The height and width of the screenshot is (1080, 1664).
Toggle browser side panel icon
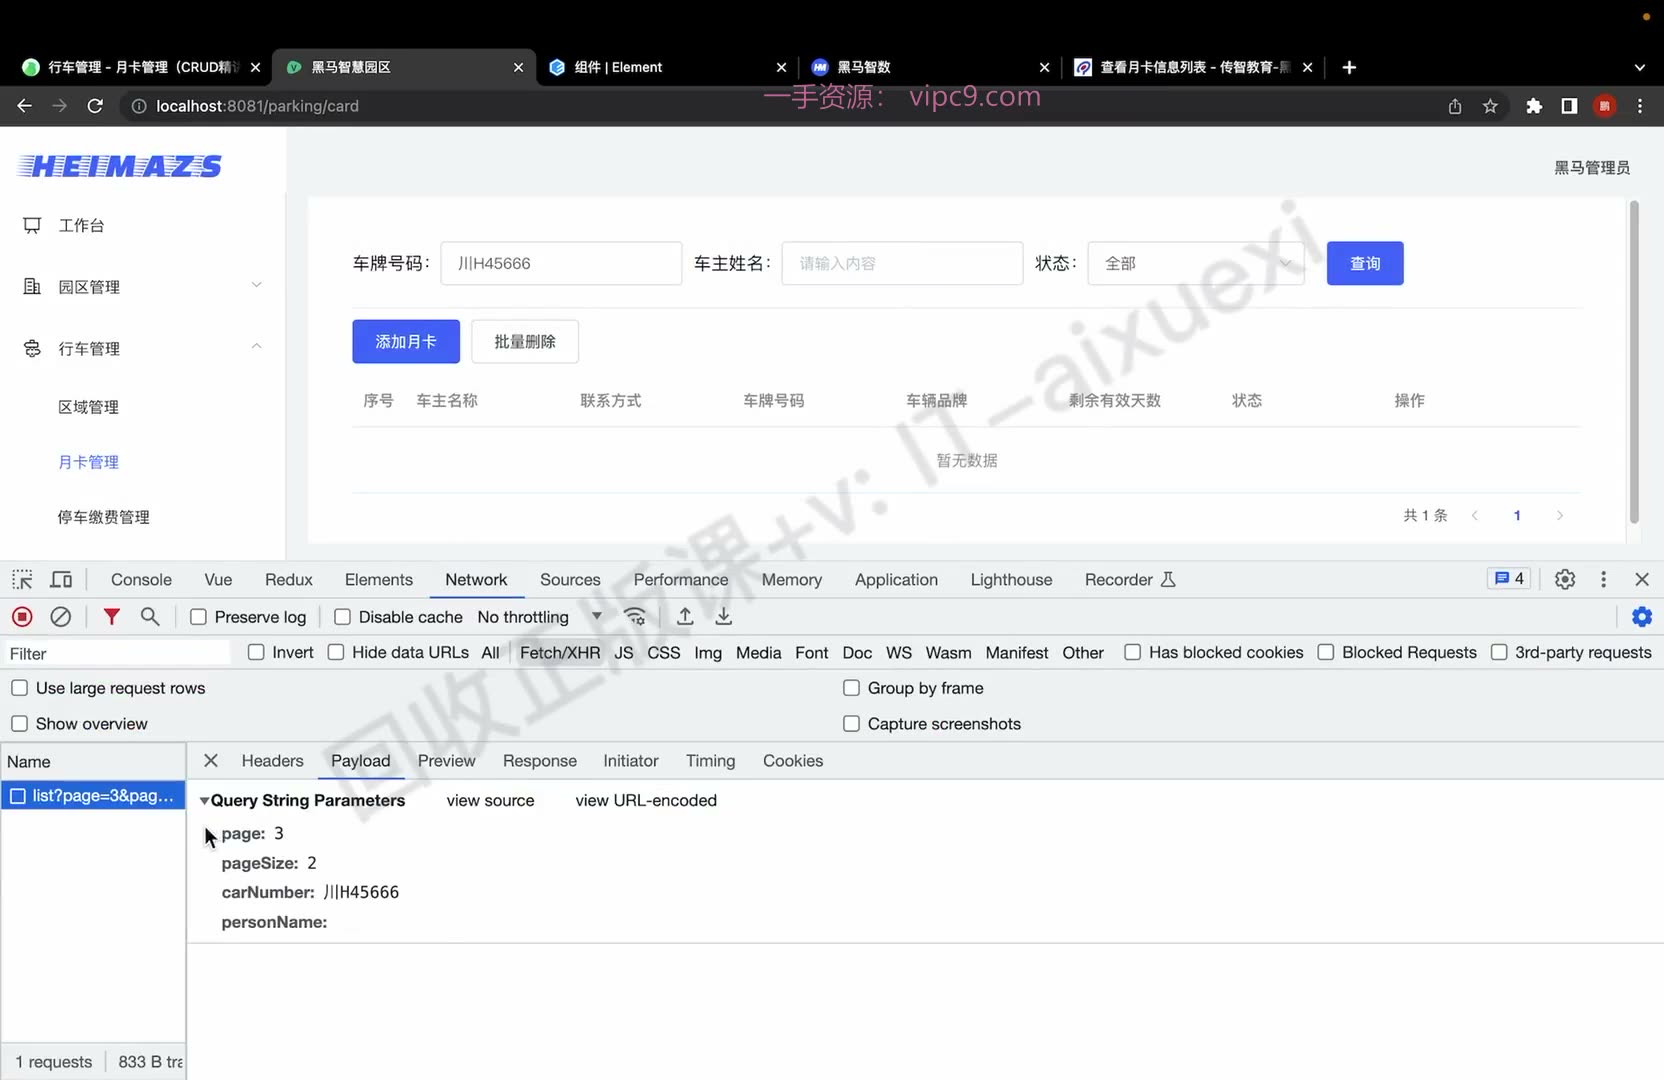pos(1569,106)
